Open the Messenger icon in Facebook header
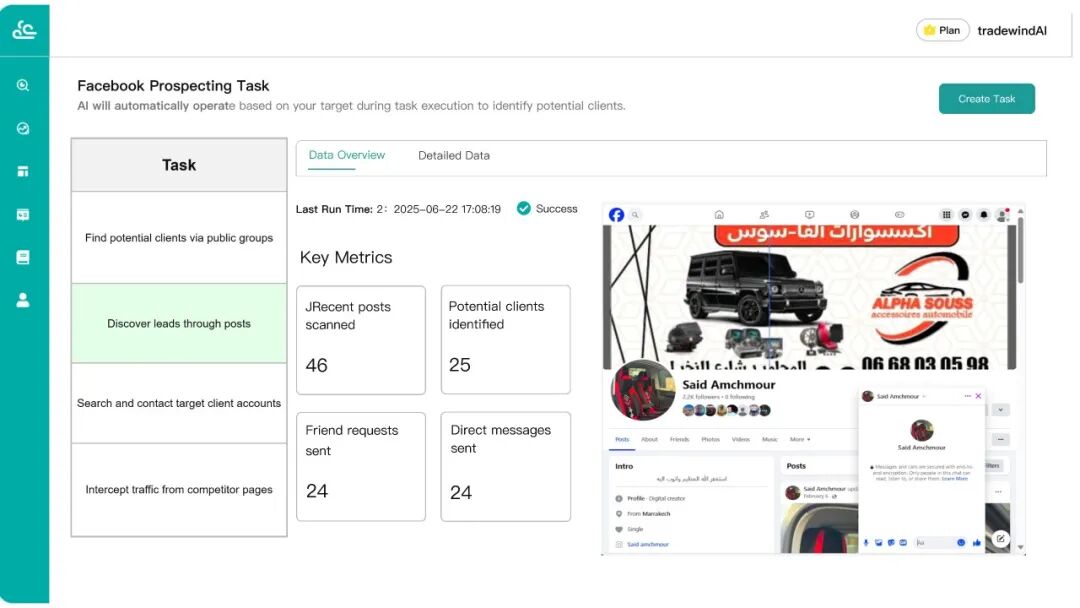 [965, 214]
